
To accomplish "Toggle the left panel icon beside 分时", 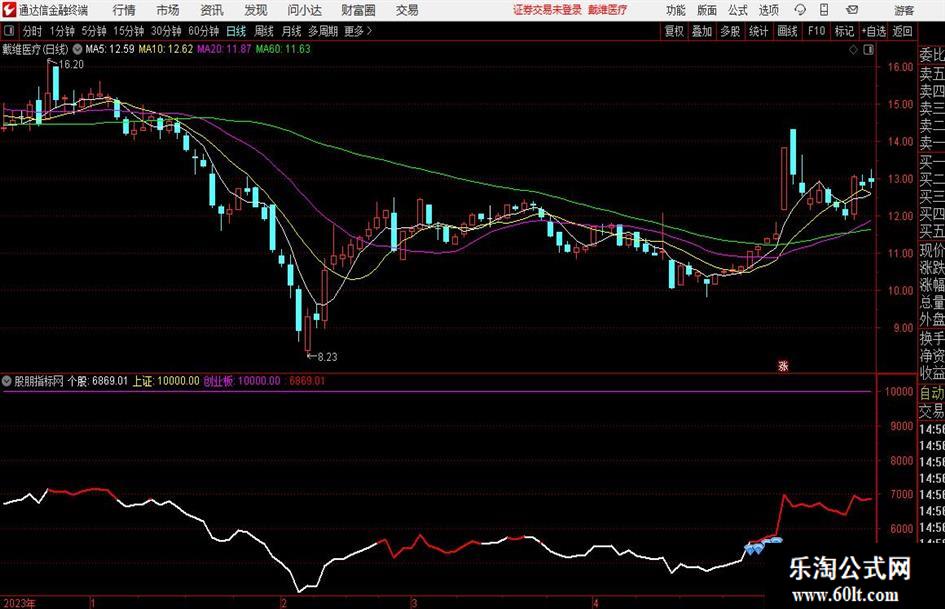I will click(x=9, y=31).
